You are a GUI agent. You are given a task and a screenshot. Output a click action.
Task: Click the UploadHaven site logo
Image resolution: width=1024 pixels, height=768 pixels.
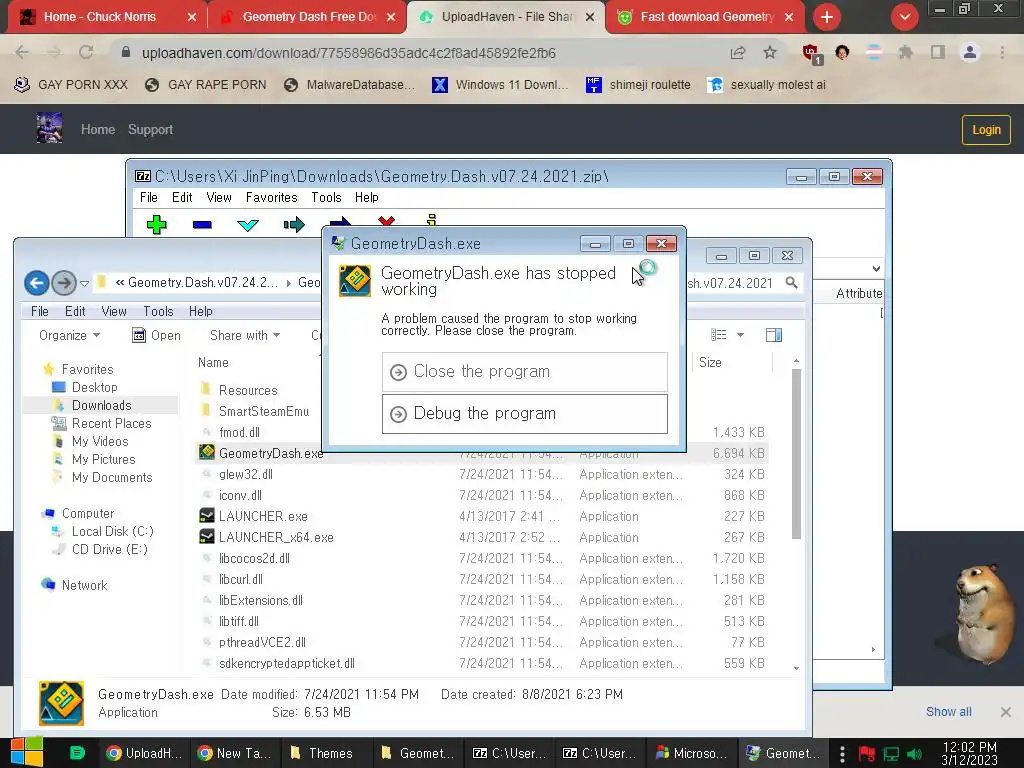(50, 128)
